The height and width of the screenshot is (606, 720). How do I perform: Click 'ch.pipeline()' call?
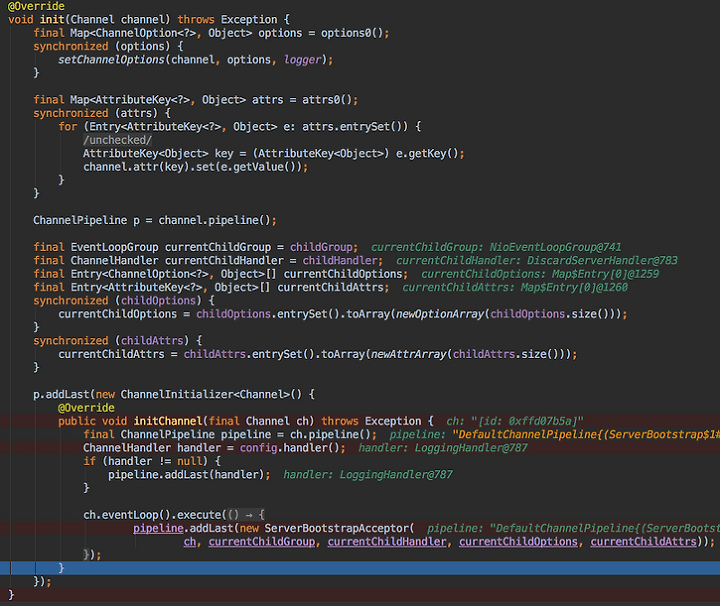pos(333,434)
